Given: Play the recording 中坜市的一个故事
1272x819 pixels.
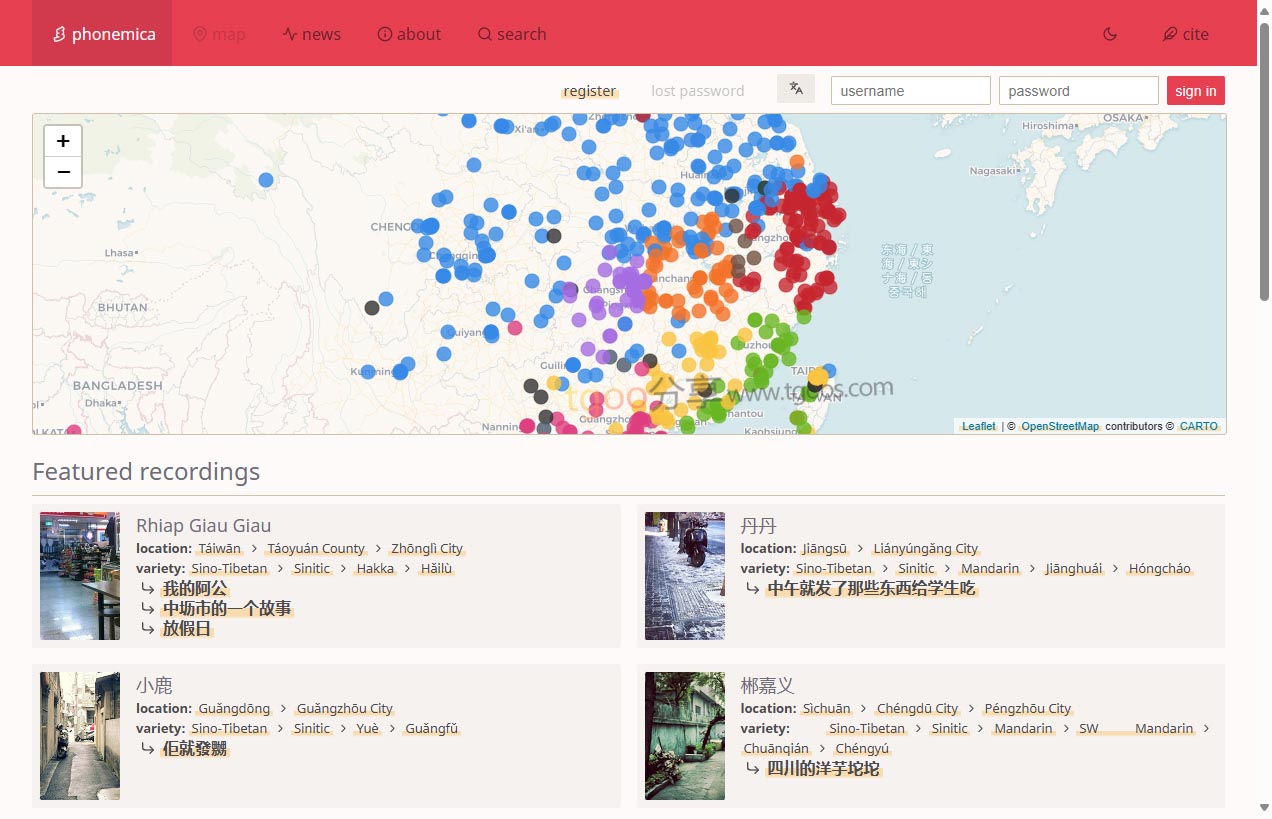Looking at the screenshot, I should click(227, 609).
